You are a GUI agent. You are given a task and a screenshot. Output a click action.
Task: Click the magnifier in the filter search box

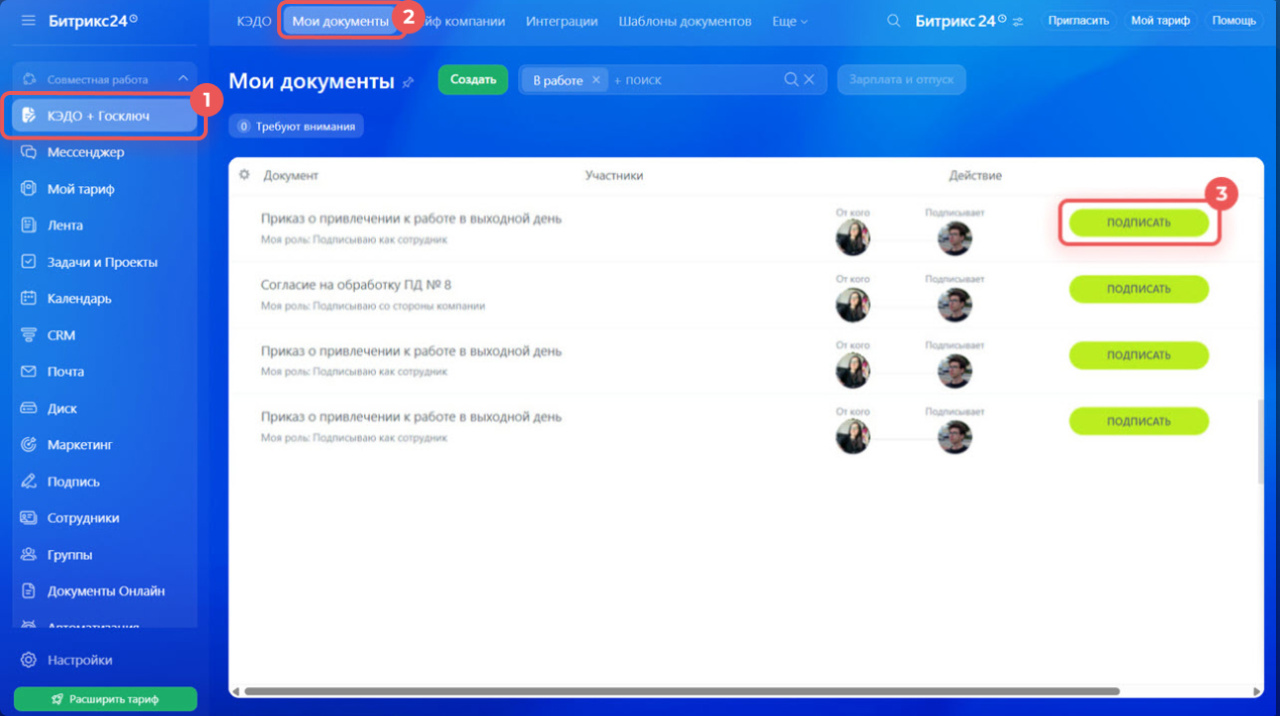pos(791,80)
